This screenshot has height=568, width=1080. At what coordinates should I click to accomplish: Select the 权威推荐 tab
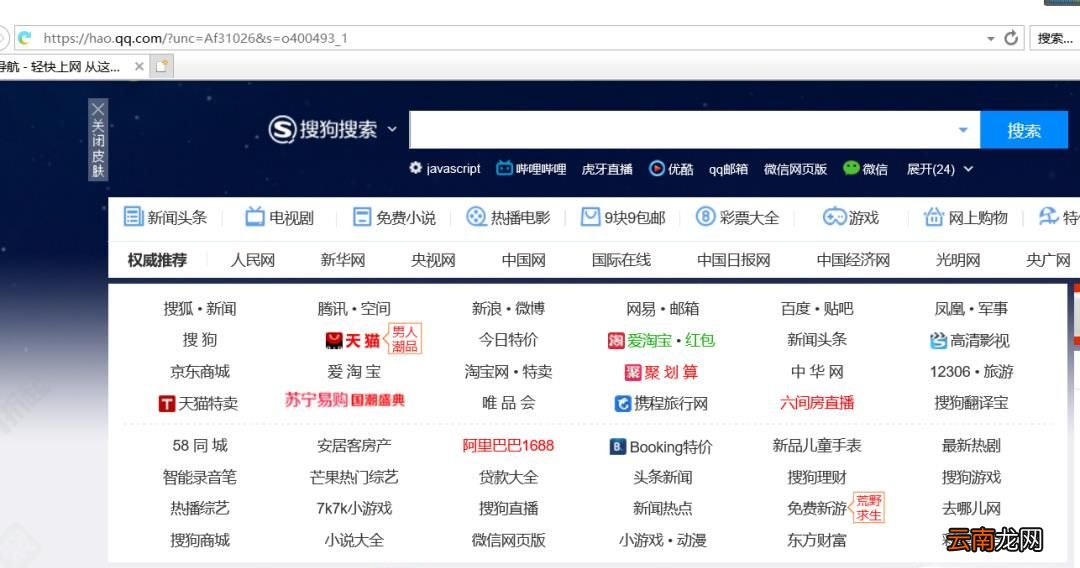click(x=157, y=260)
